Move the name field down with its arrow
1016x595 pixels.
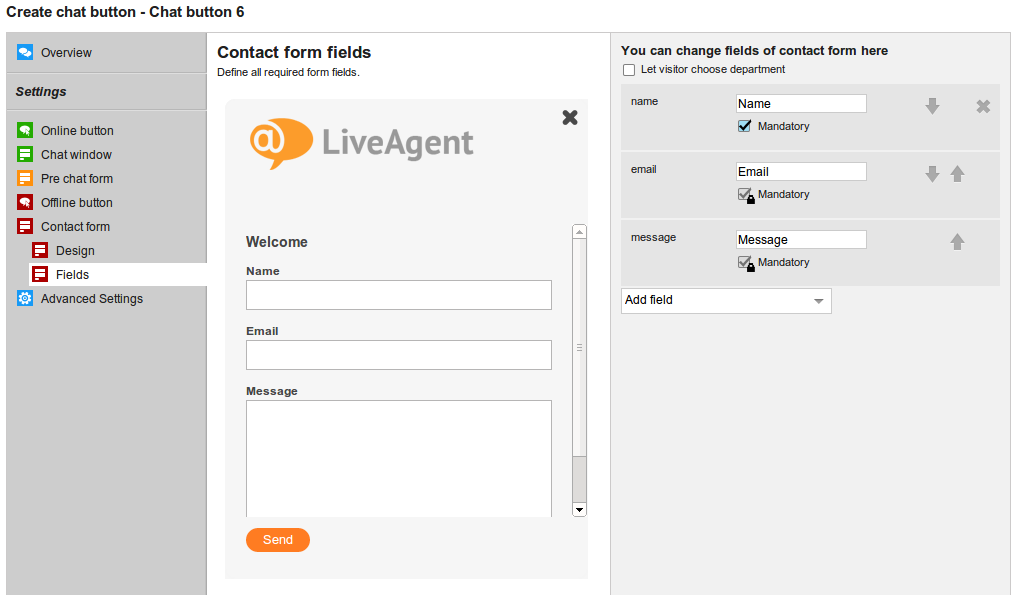click(932, 106)
